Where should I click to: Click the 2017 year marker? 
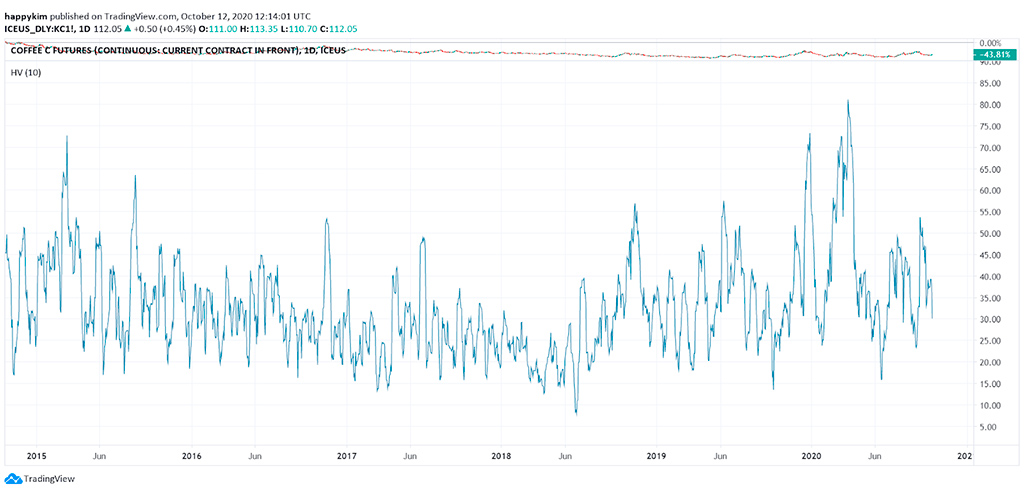pos(346,456)
